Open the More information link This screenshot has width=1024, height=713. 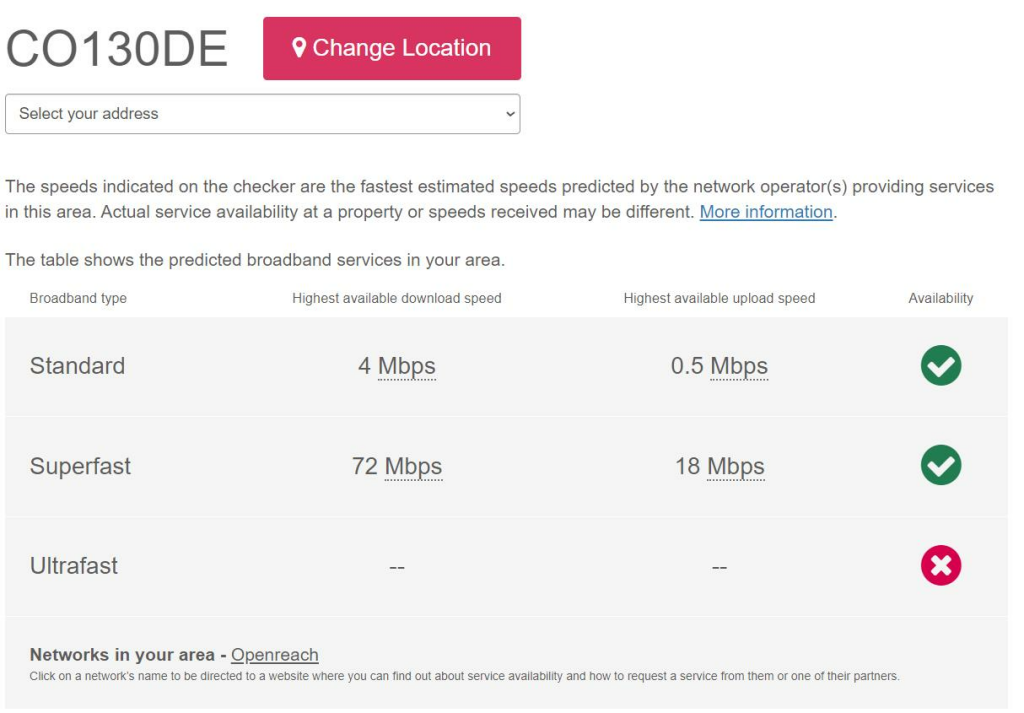pyautogui.click(x=766, y=212)
